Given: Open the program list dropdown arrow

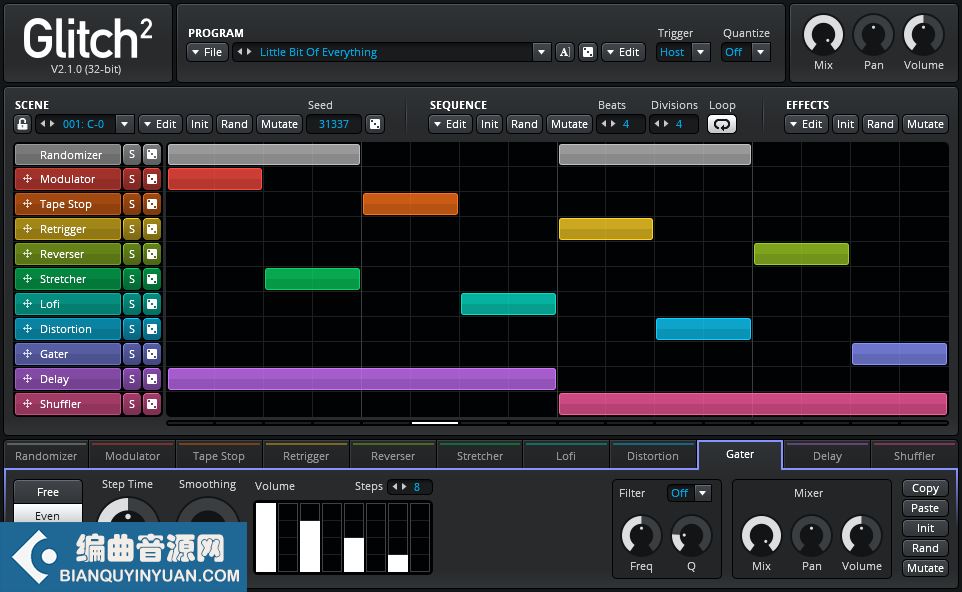Looking at the screenshot, I should pyautogui.click(x=541, y=52).
